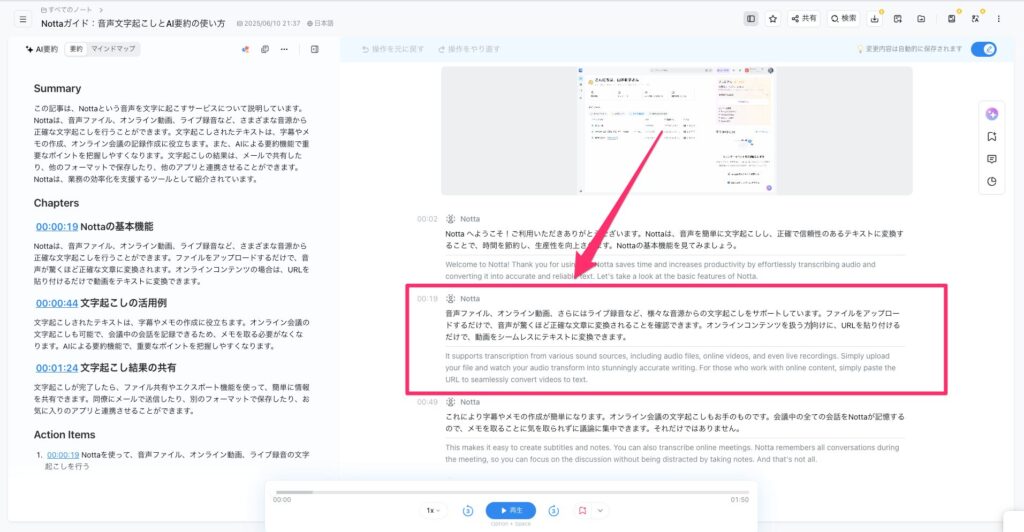The image size is (1024, 532).
Task: Jump to timestamp 00:01:24 chapter link
Action: pyautogui.click(x=57, y=368)
